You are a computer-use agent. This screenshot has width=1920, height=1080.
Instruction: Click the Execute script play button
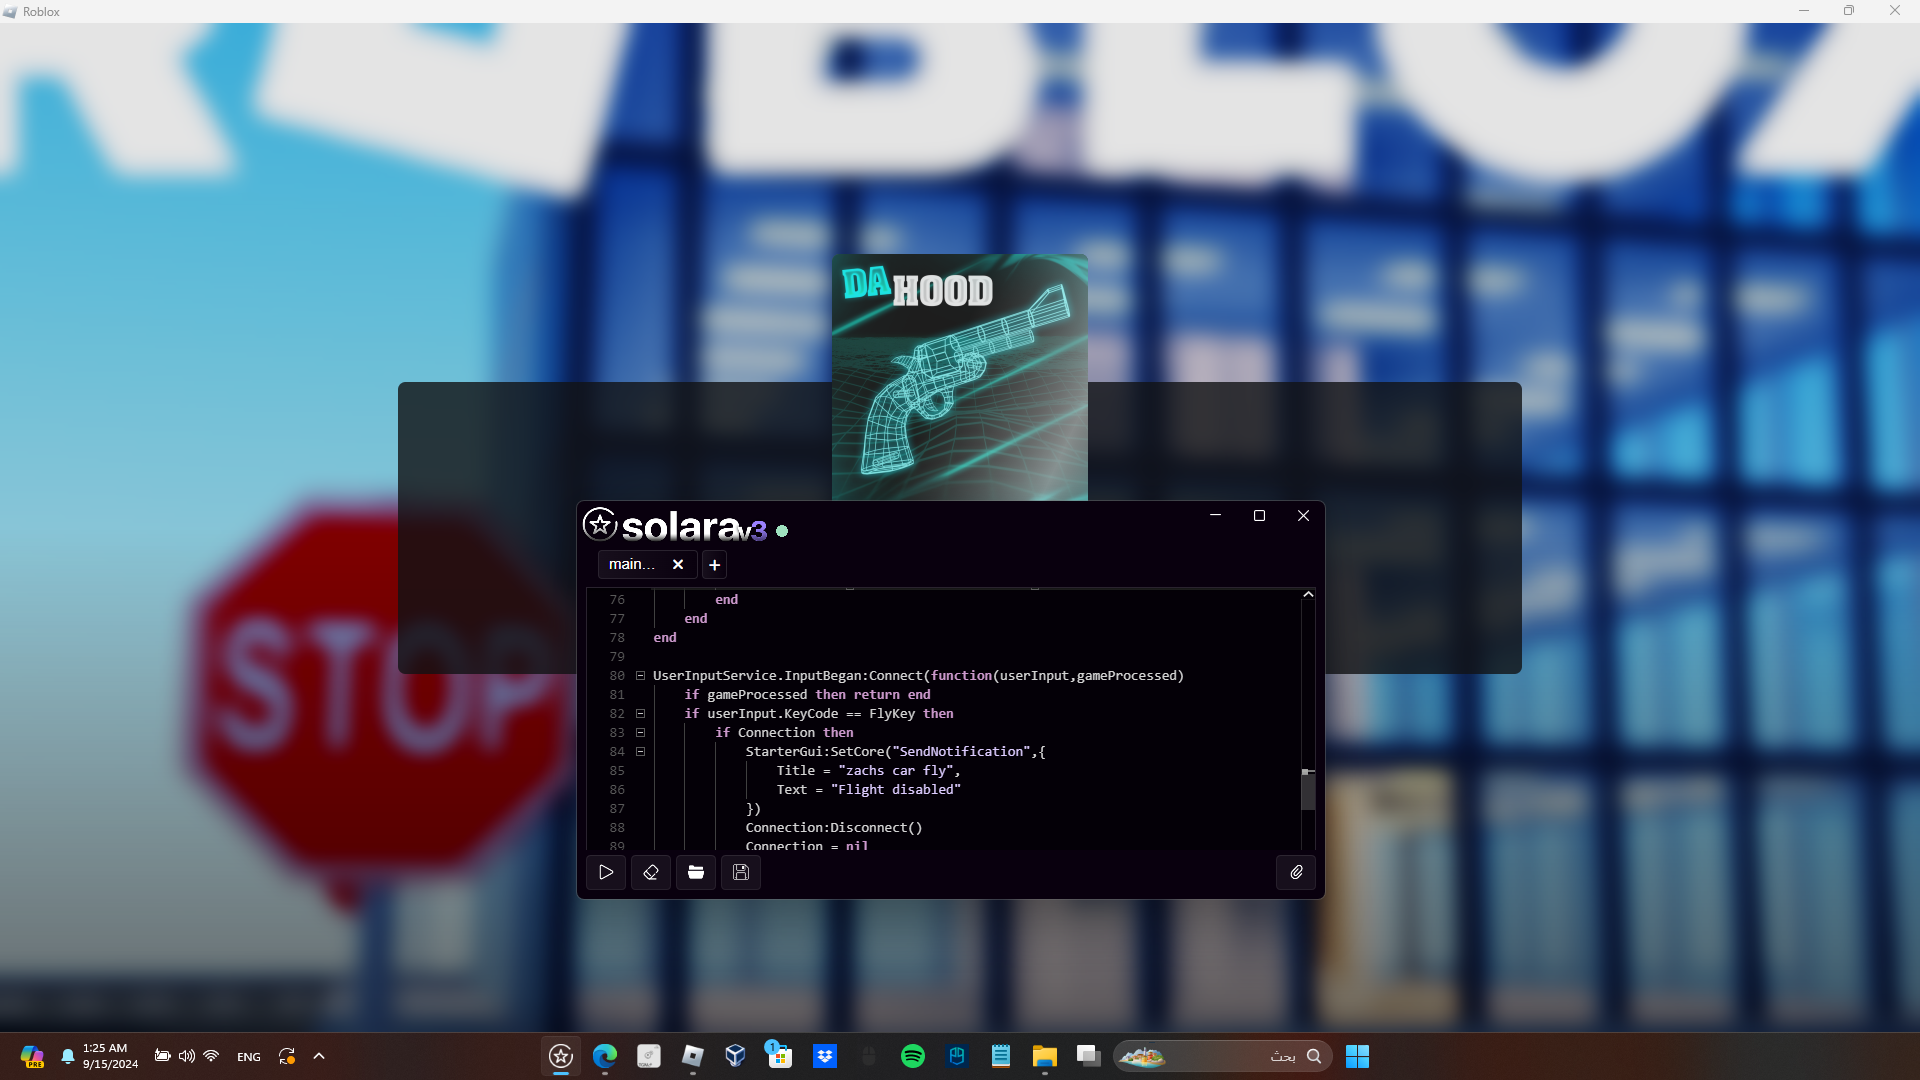(606, 872)
